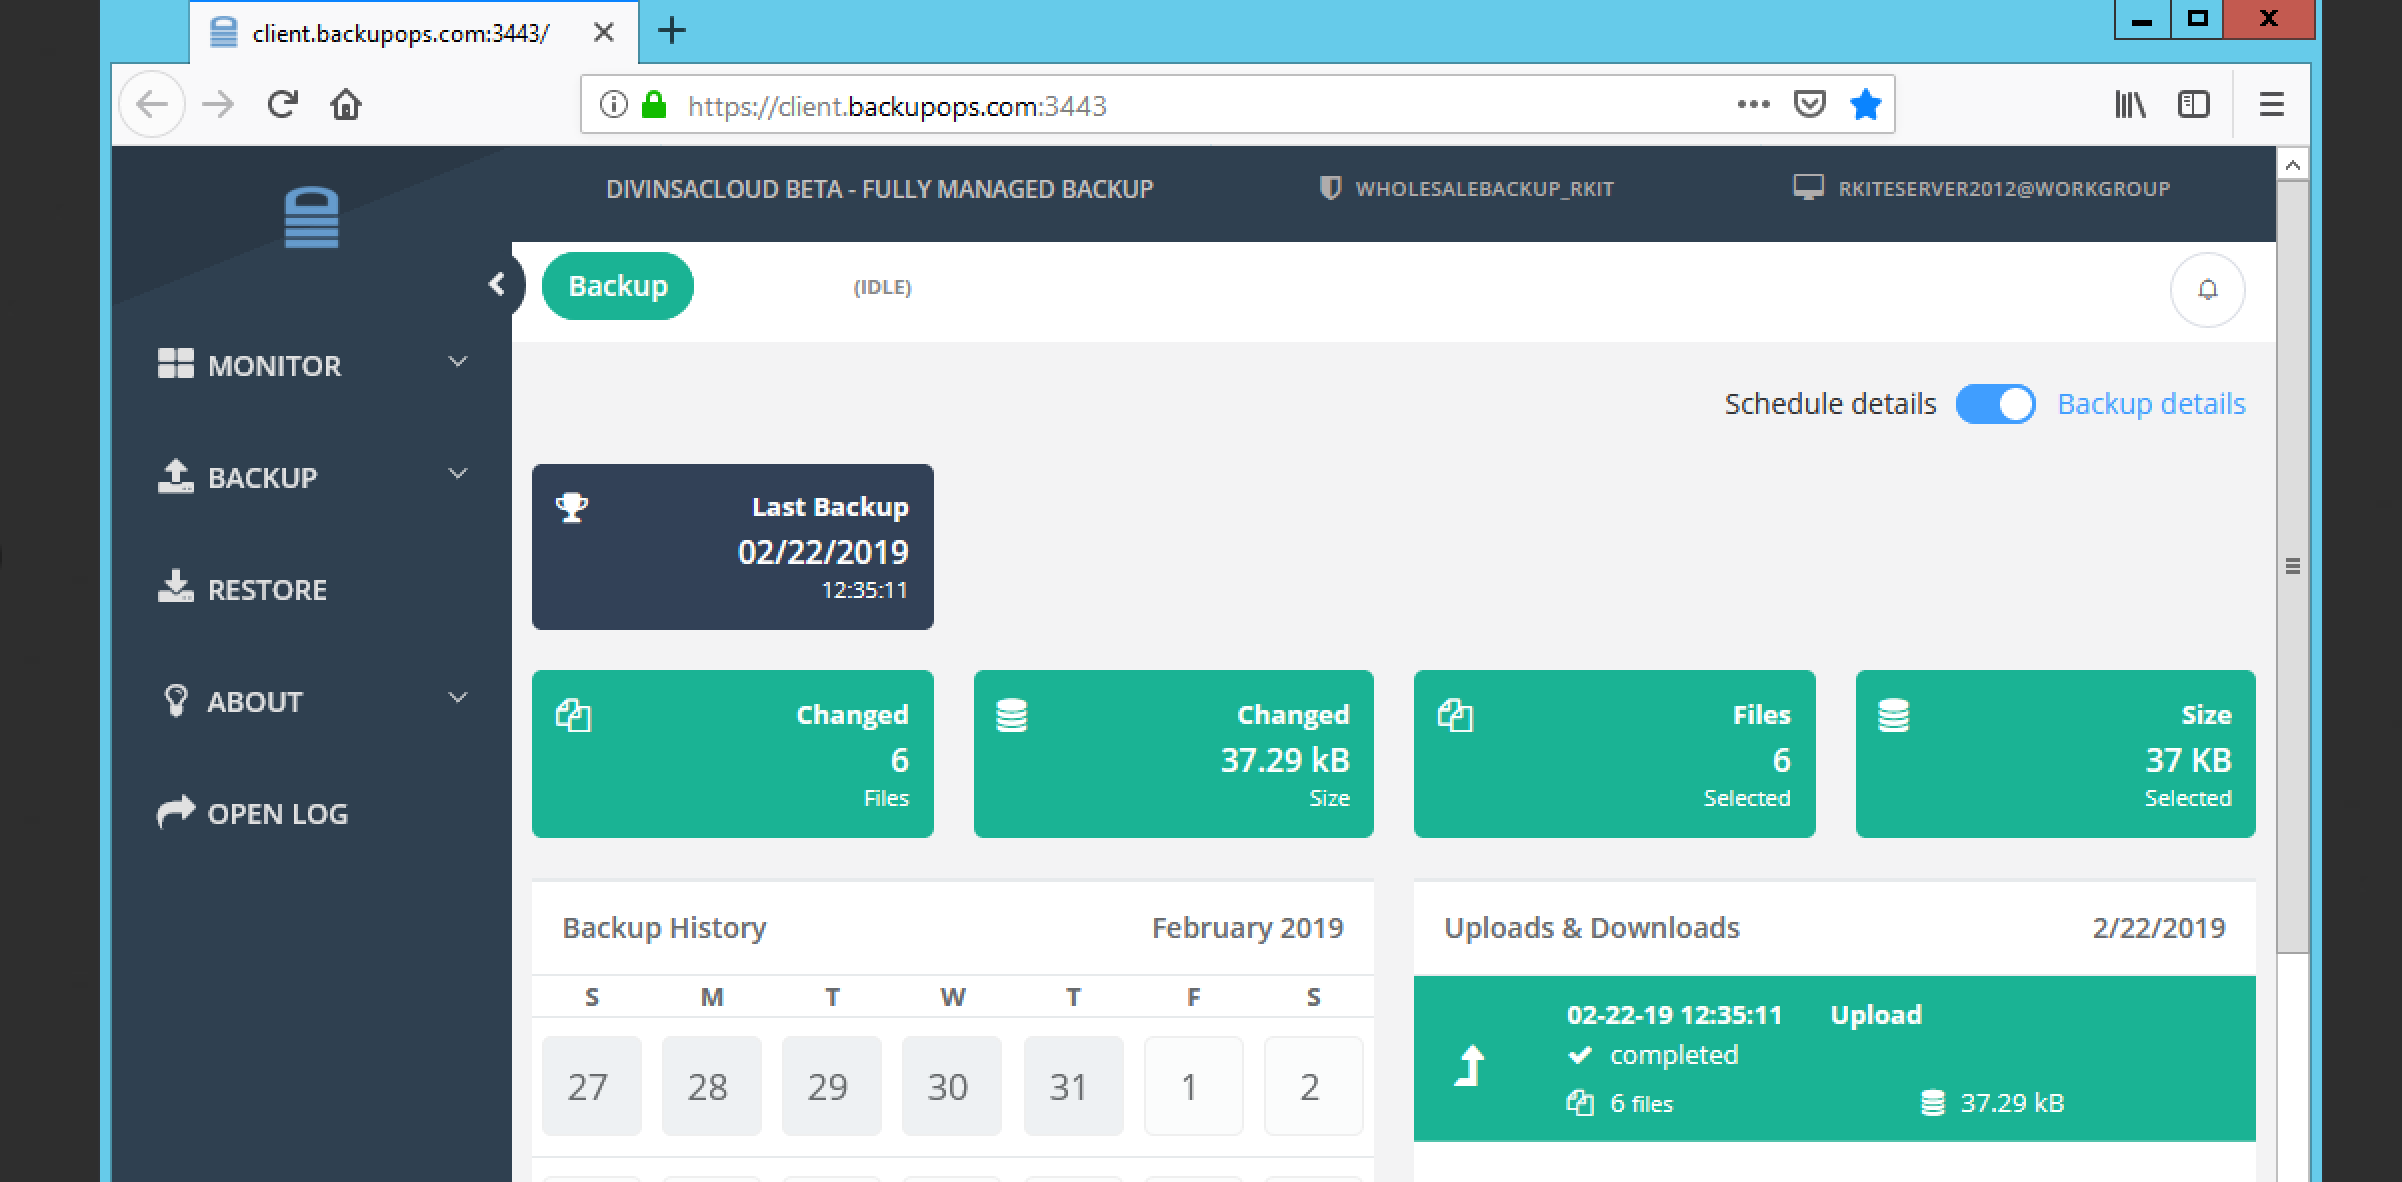Expand the ABOUT menu chevron

pyautogui.click(x=458, y=698)
